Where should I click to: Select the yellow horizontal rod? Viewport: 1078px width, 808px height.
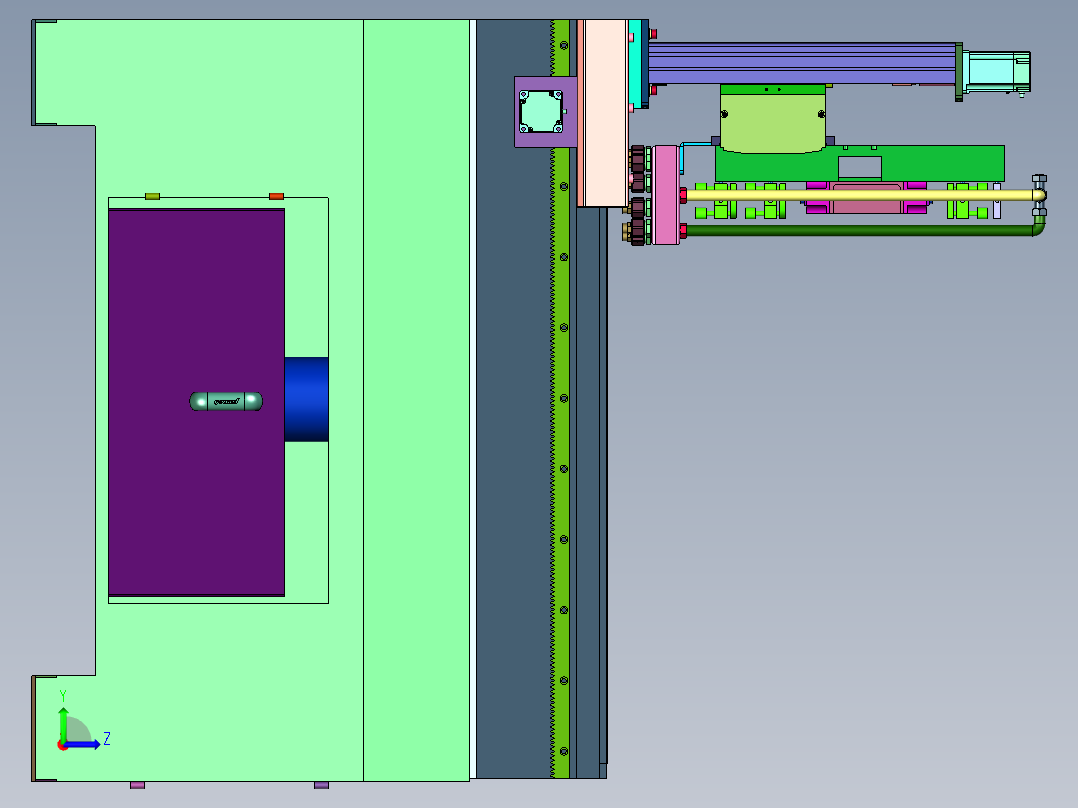[865, 195]
